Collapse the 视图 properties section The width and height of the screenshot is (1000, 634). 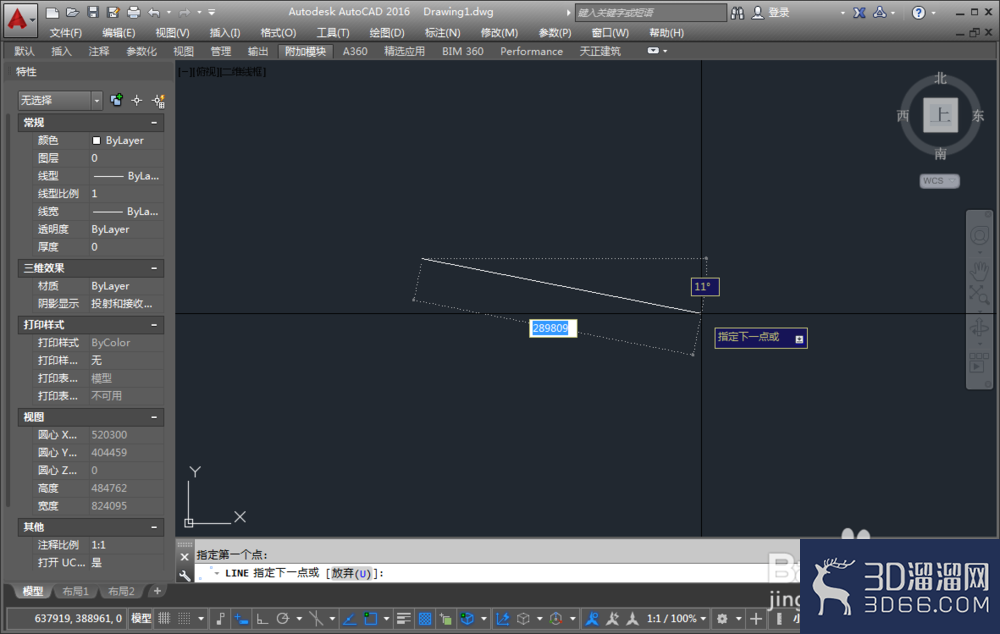[154, 417]
